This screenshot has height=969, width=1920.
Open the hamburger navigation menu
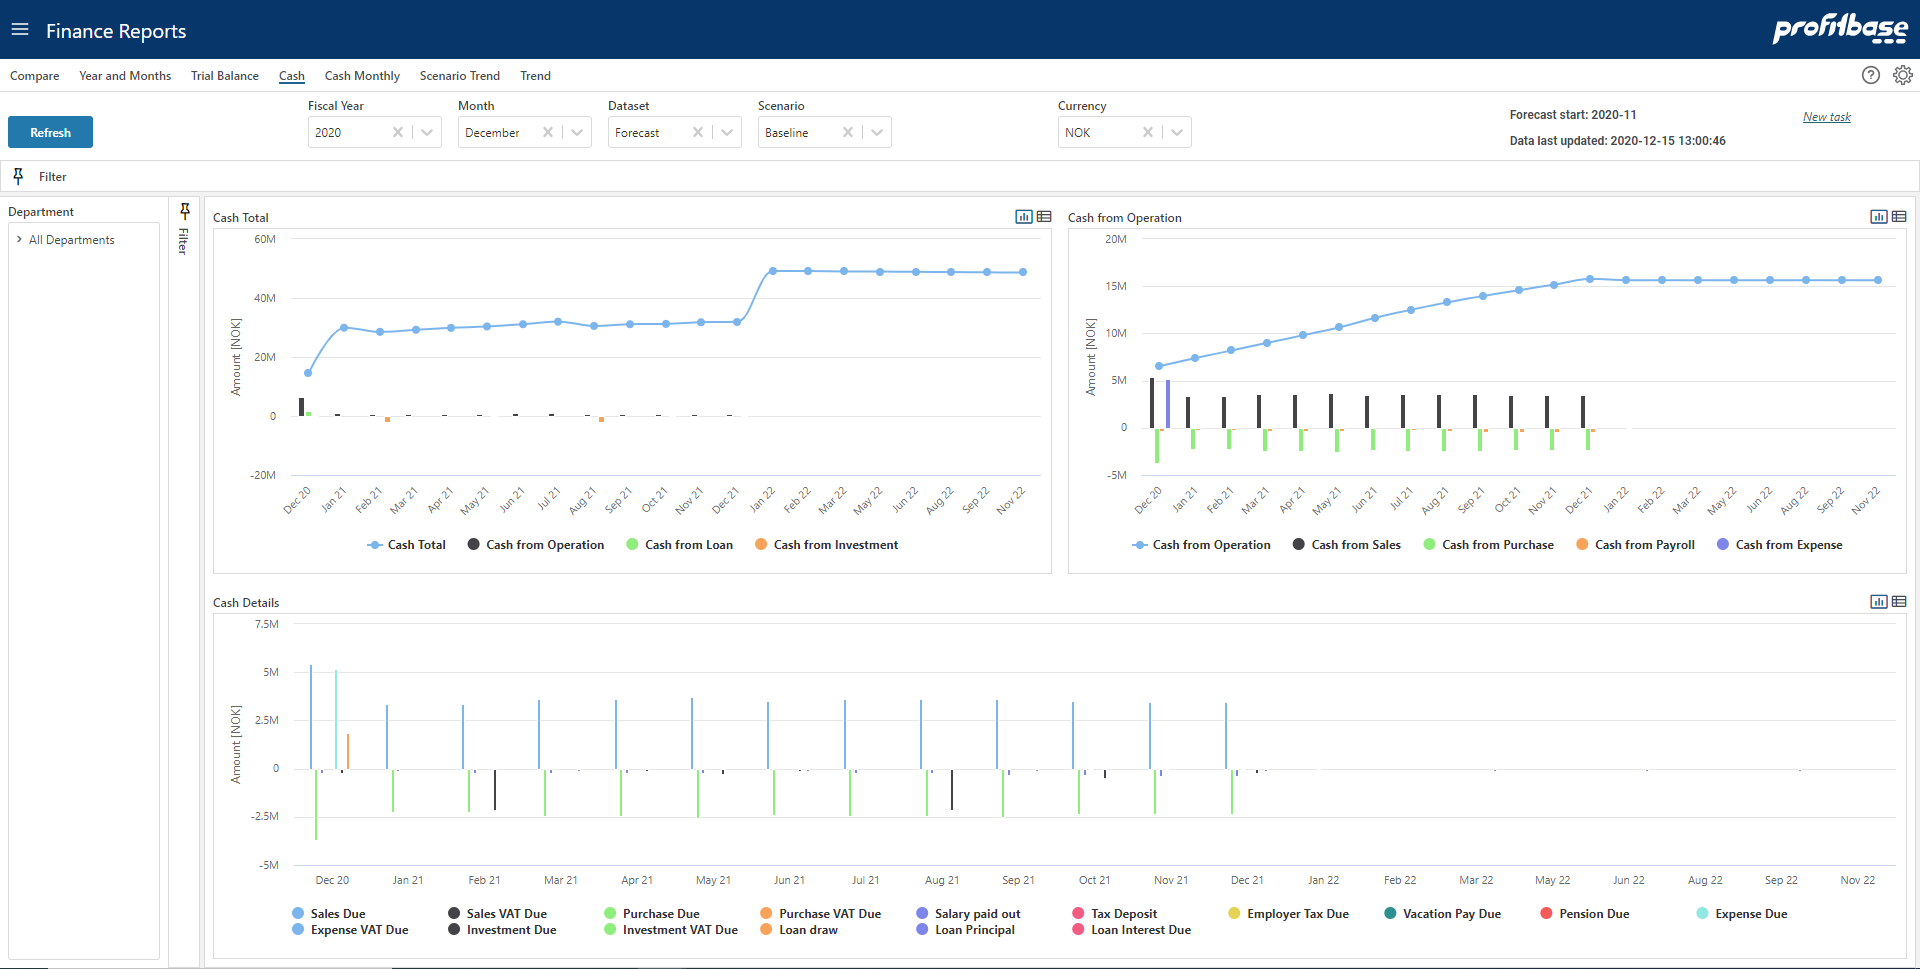(x=20, y=30)
